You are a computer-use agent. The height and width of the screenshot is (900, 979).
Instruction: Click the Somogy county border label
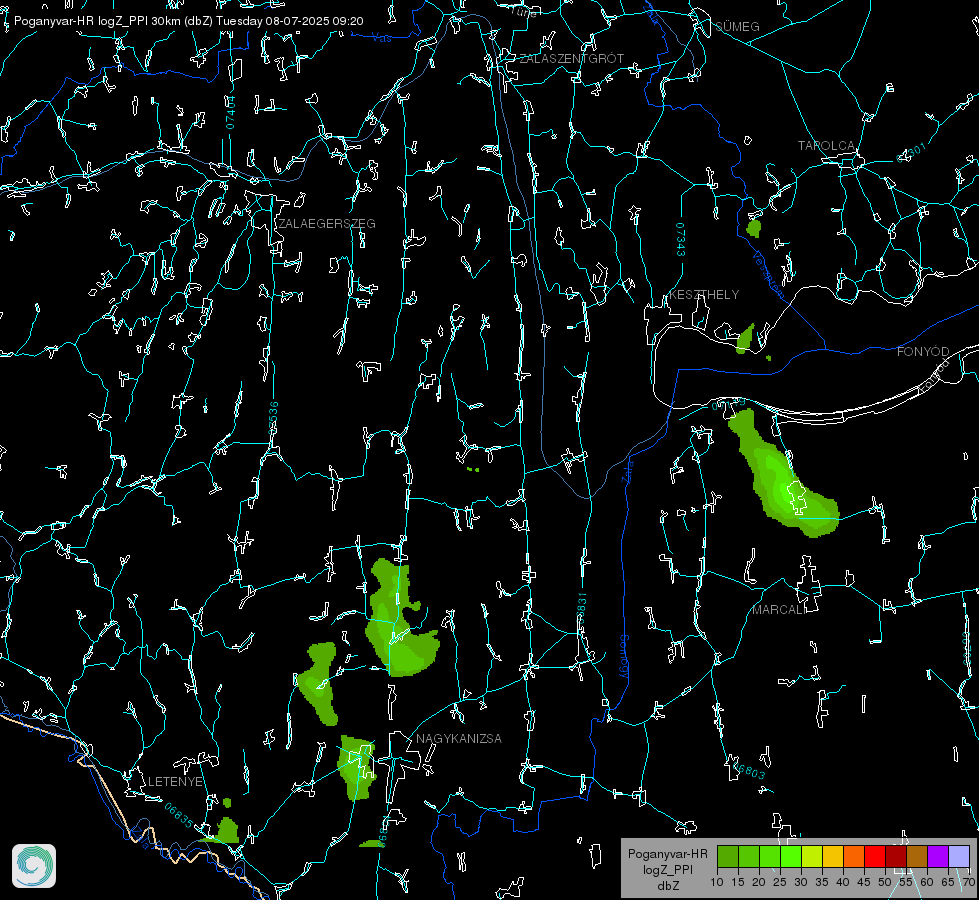pos(624,657)
